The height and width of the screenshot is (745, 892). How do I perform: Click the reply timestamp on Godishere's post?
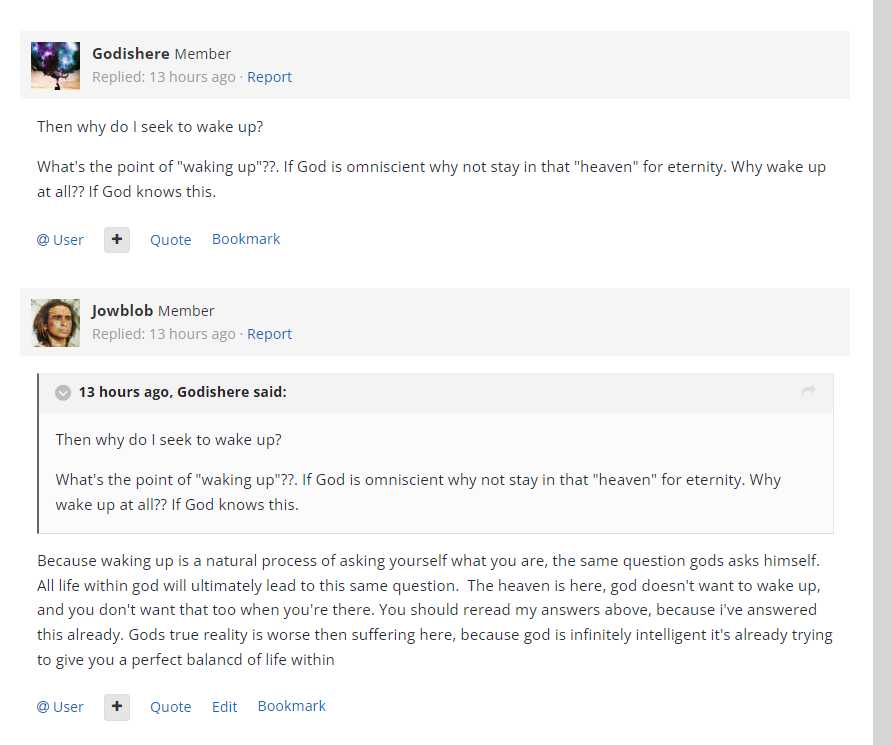[192, 77]
